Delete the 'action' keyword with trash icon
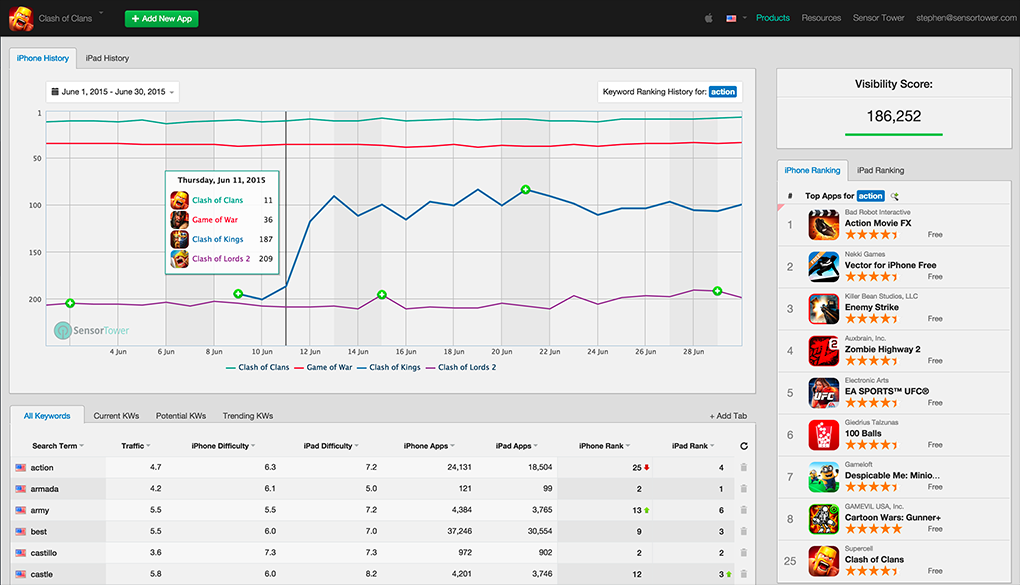Image resolution: width=1020 pixels, height=585 pixels. pyautogui.click(x=743, y=468)
